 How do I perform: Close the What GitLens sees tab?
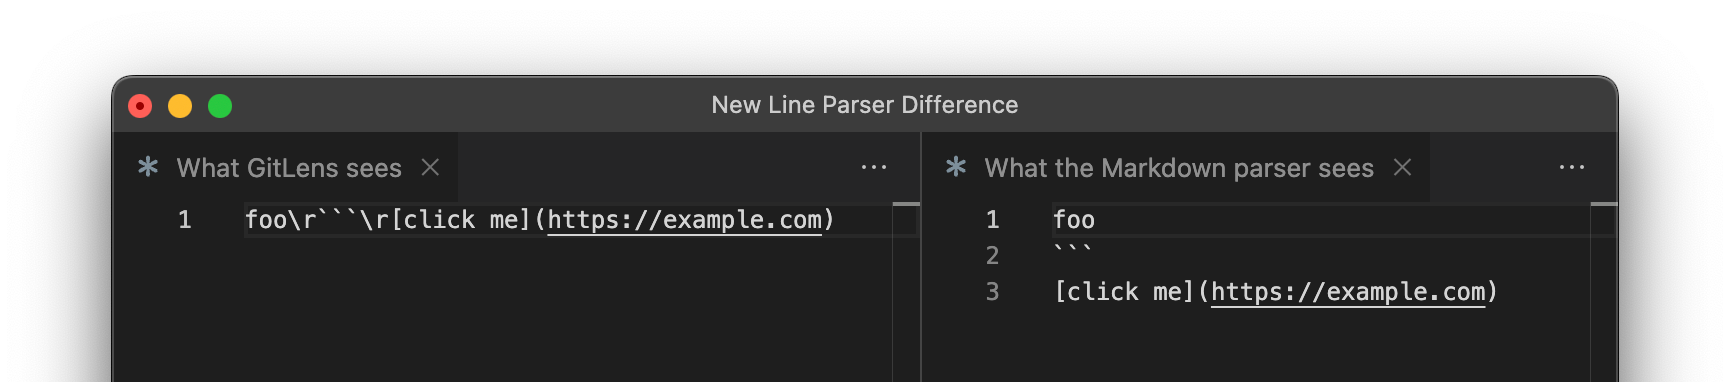(x=430, y=168)
